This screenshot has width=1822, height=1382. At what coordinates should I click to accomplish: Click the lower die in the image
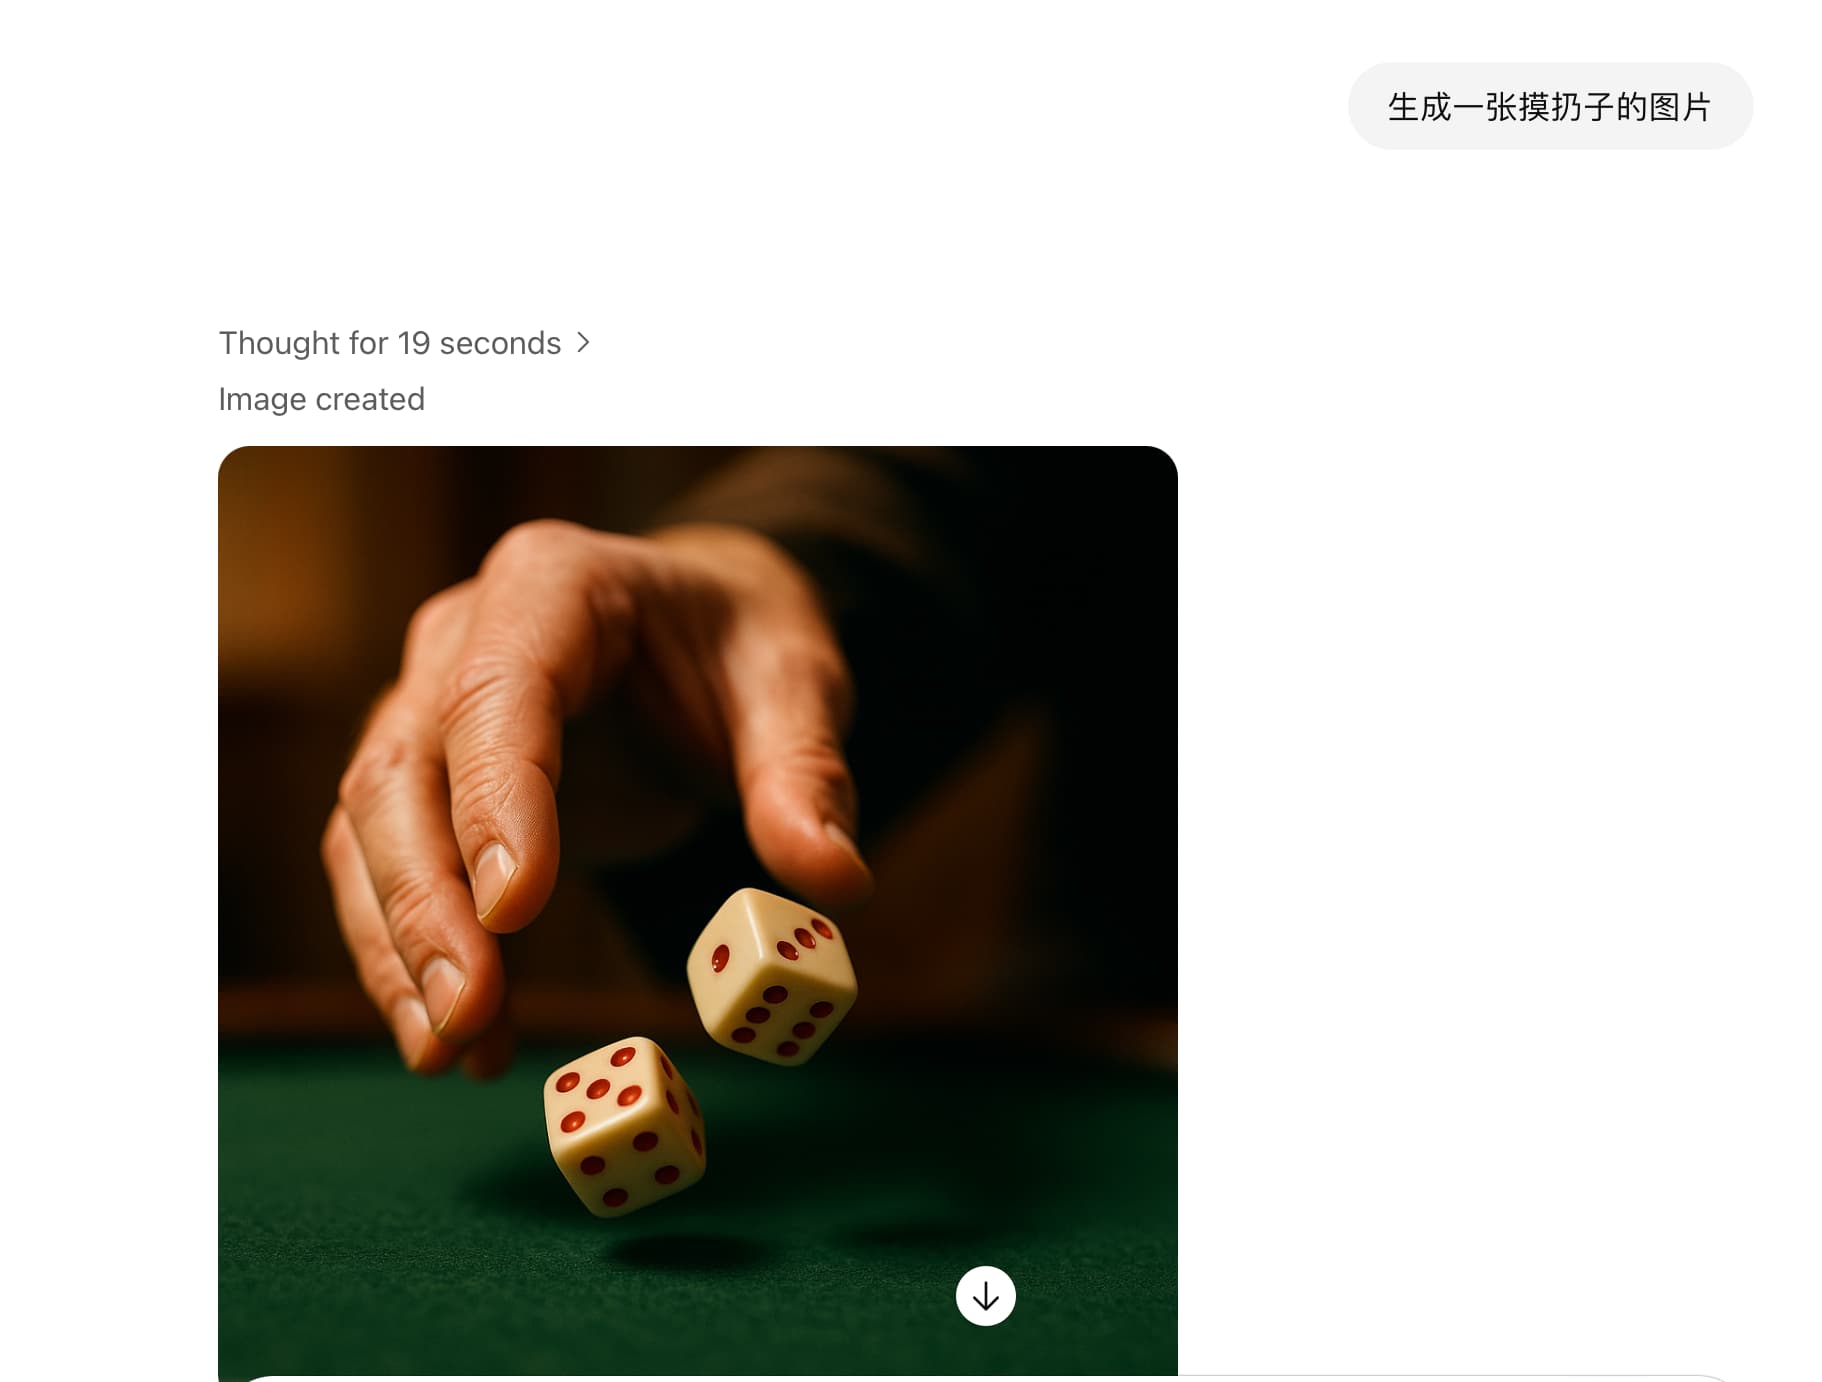click(x=625, y=1126)
